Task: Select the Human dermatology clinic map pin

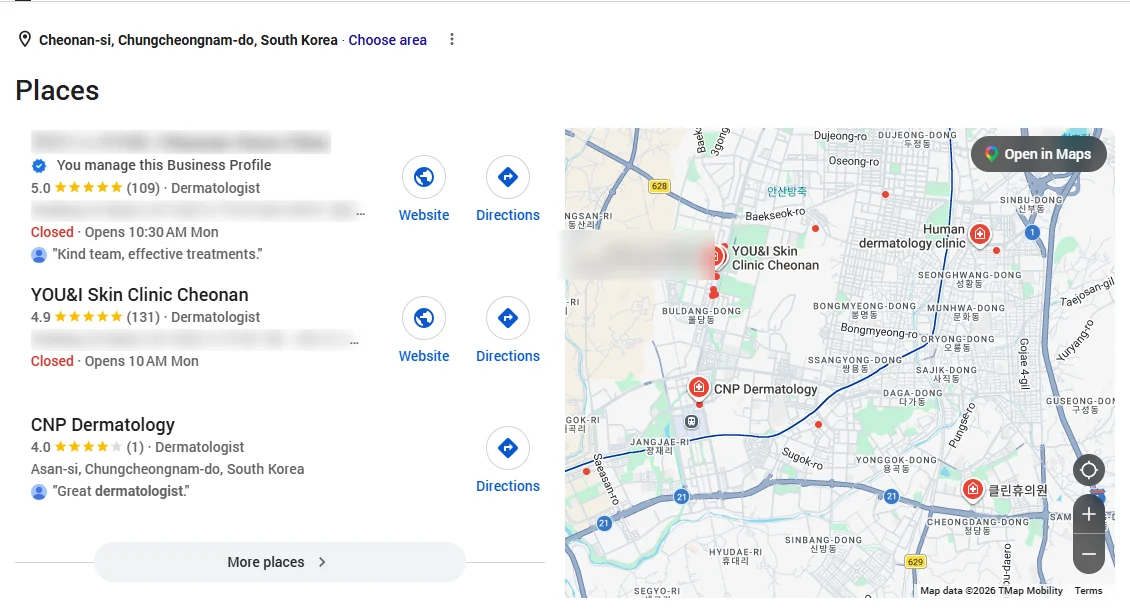Action: (x=979, y=234)
